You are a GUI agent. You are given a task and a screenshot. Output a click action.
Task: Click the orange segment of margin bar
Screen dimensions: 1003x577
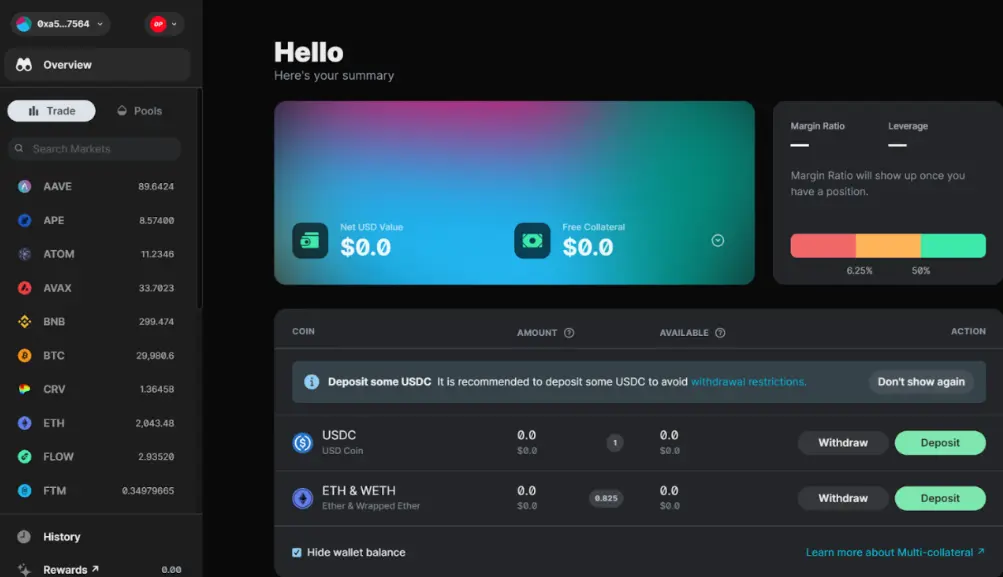888,246
